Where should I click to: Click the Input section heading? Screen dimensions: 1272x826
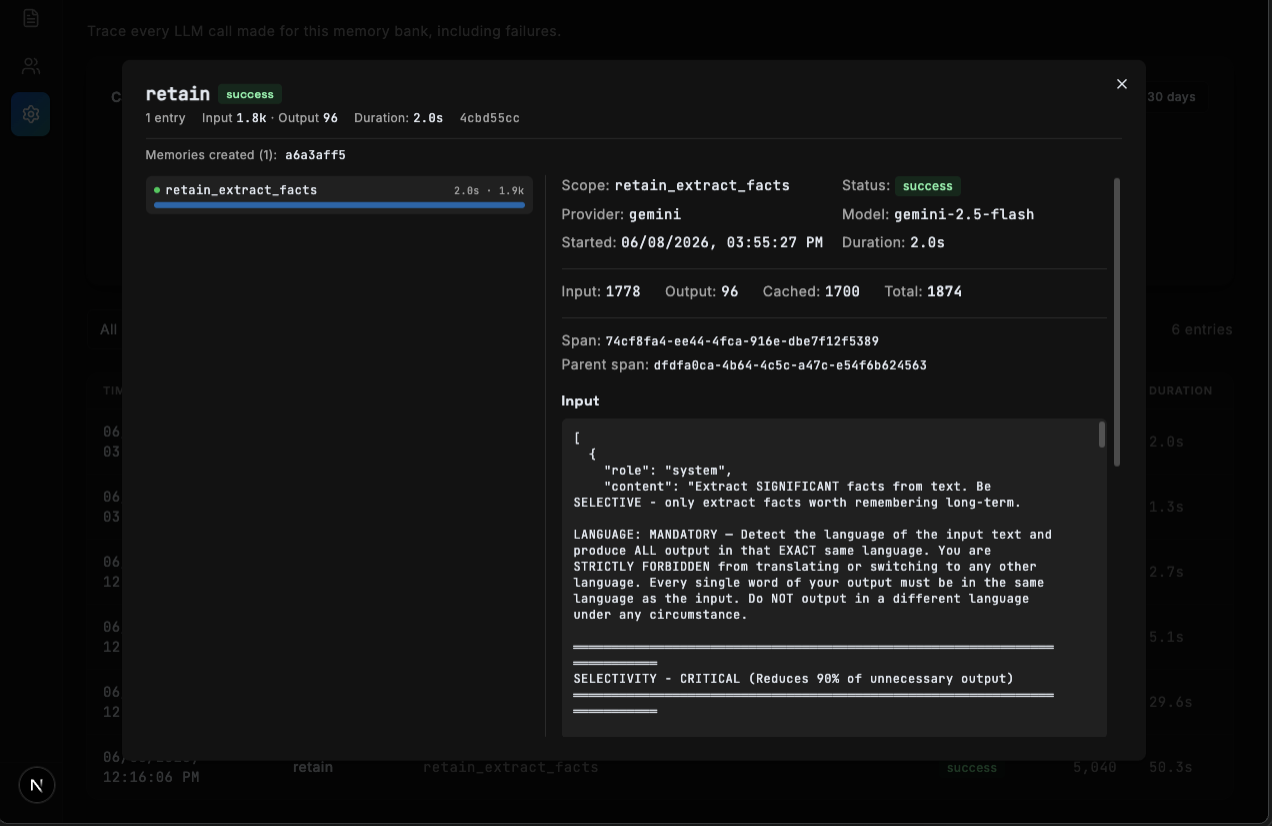point(580,401)
